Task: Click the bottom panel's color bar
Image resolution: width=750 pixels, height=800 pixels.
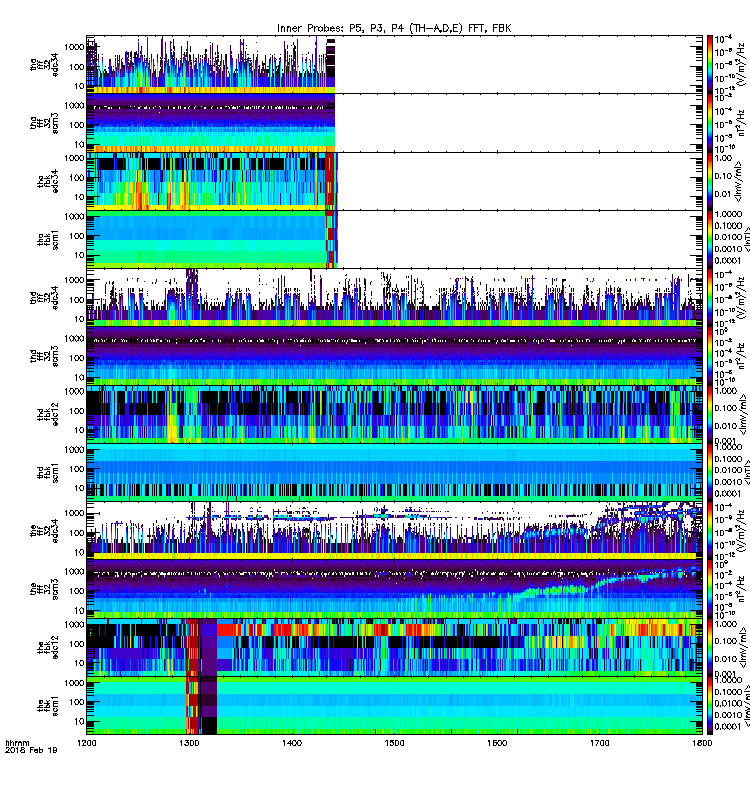Action: coord(710,706)
